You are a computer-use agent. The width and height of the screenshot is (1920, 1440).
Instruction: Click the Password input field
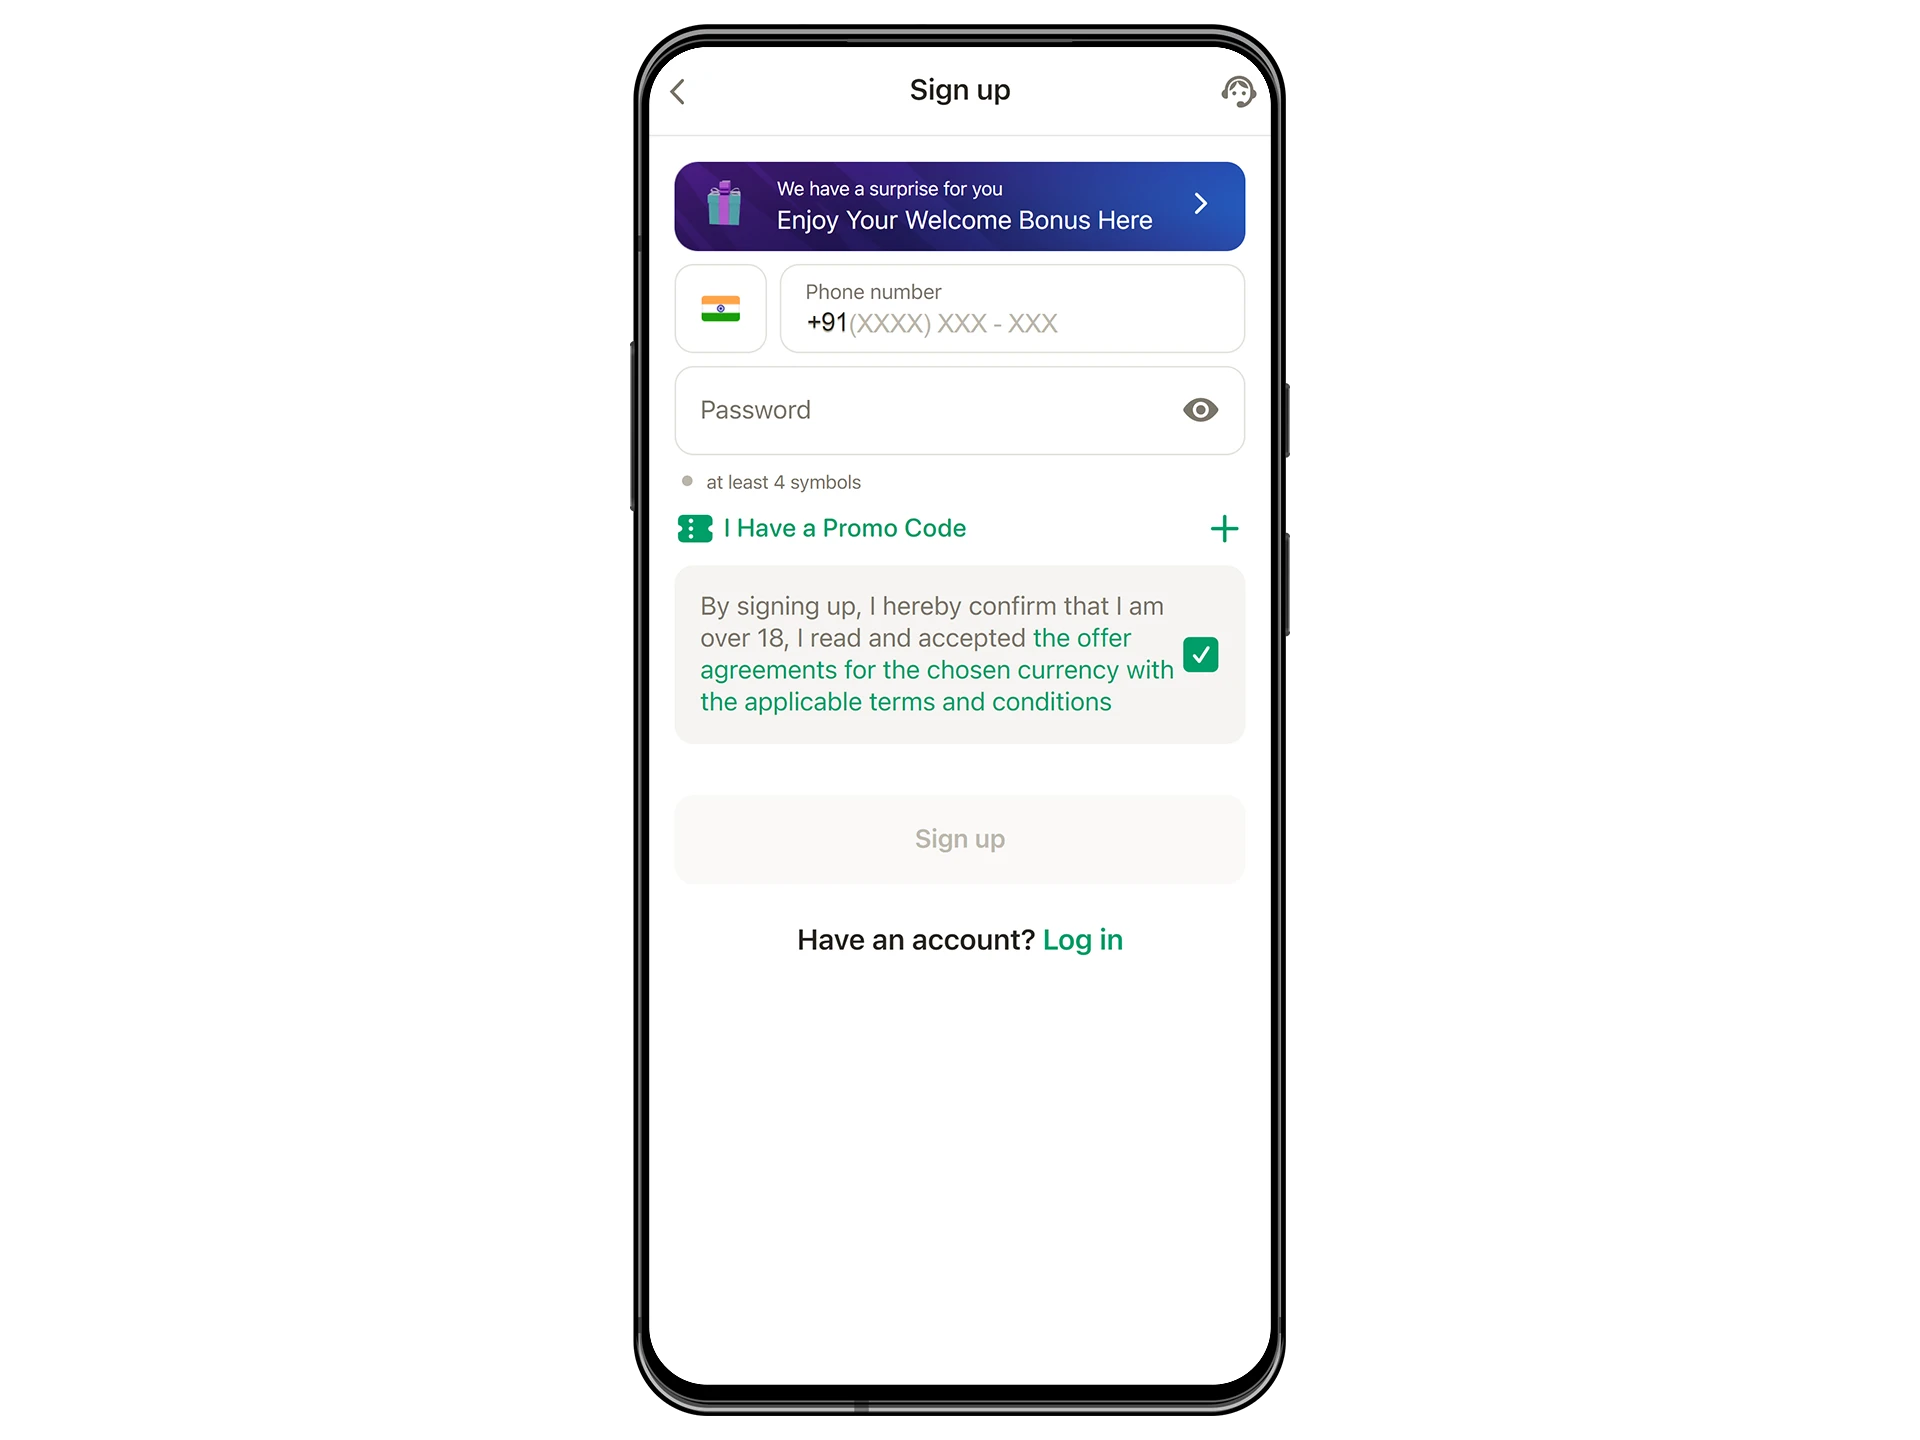click(x=958, y=408)
